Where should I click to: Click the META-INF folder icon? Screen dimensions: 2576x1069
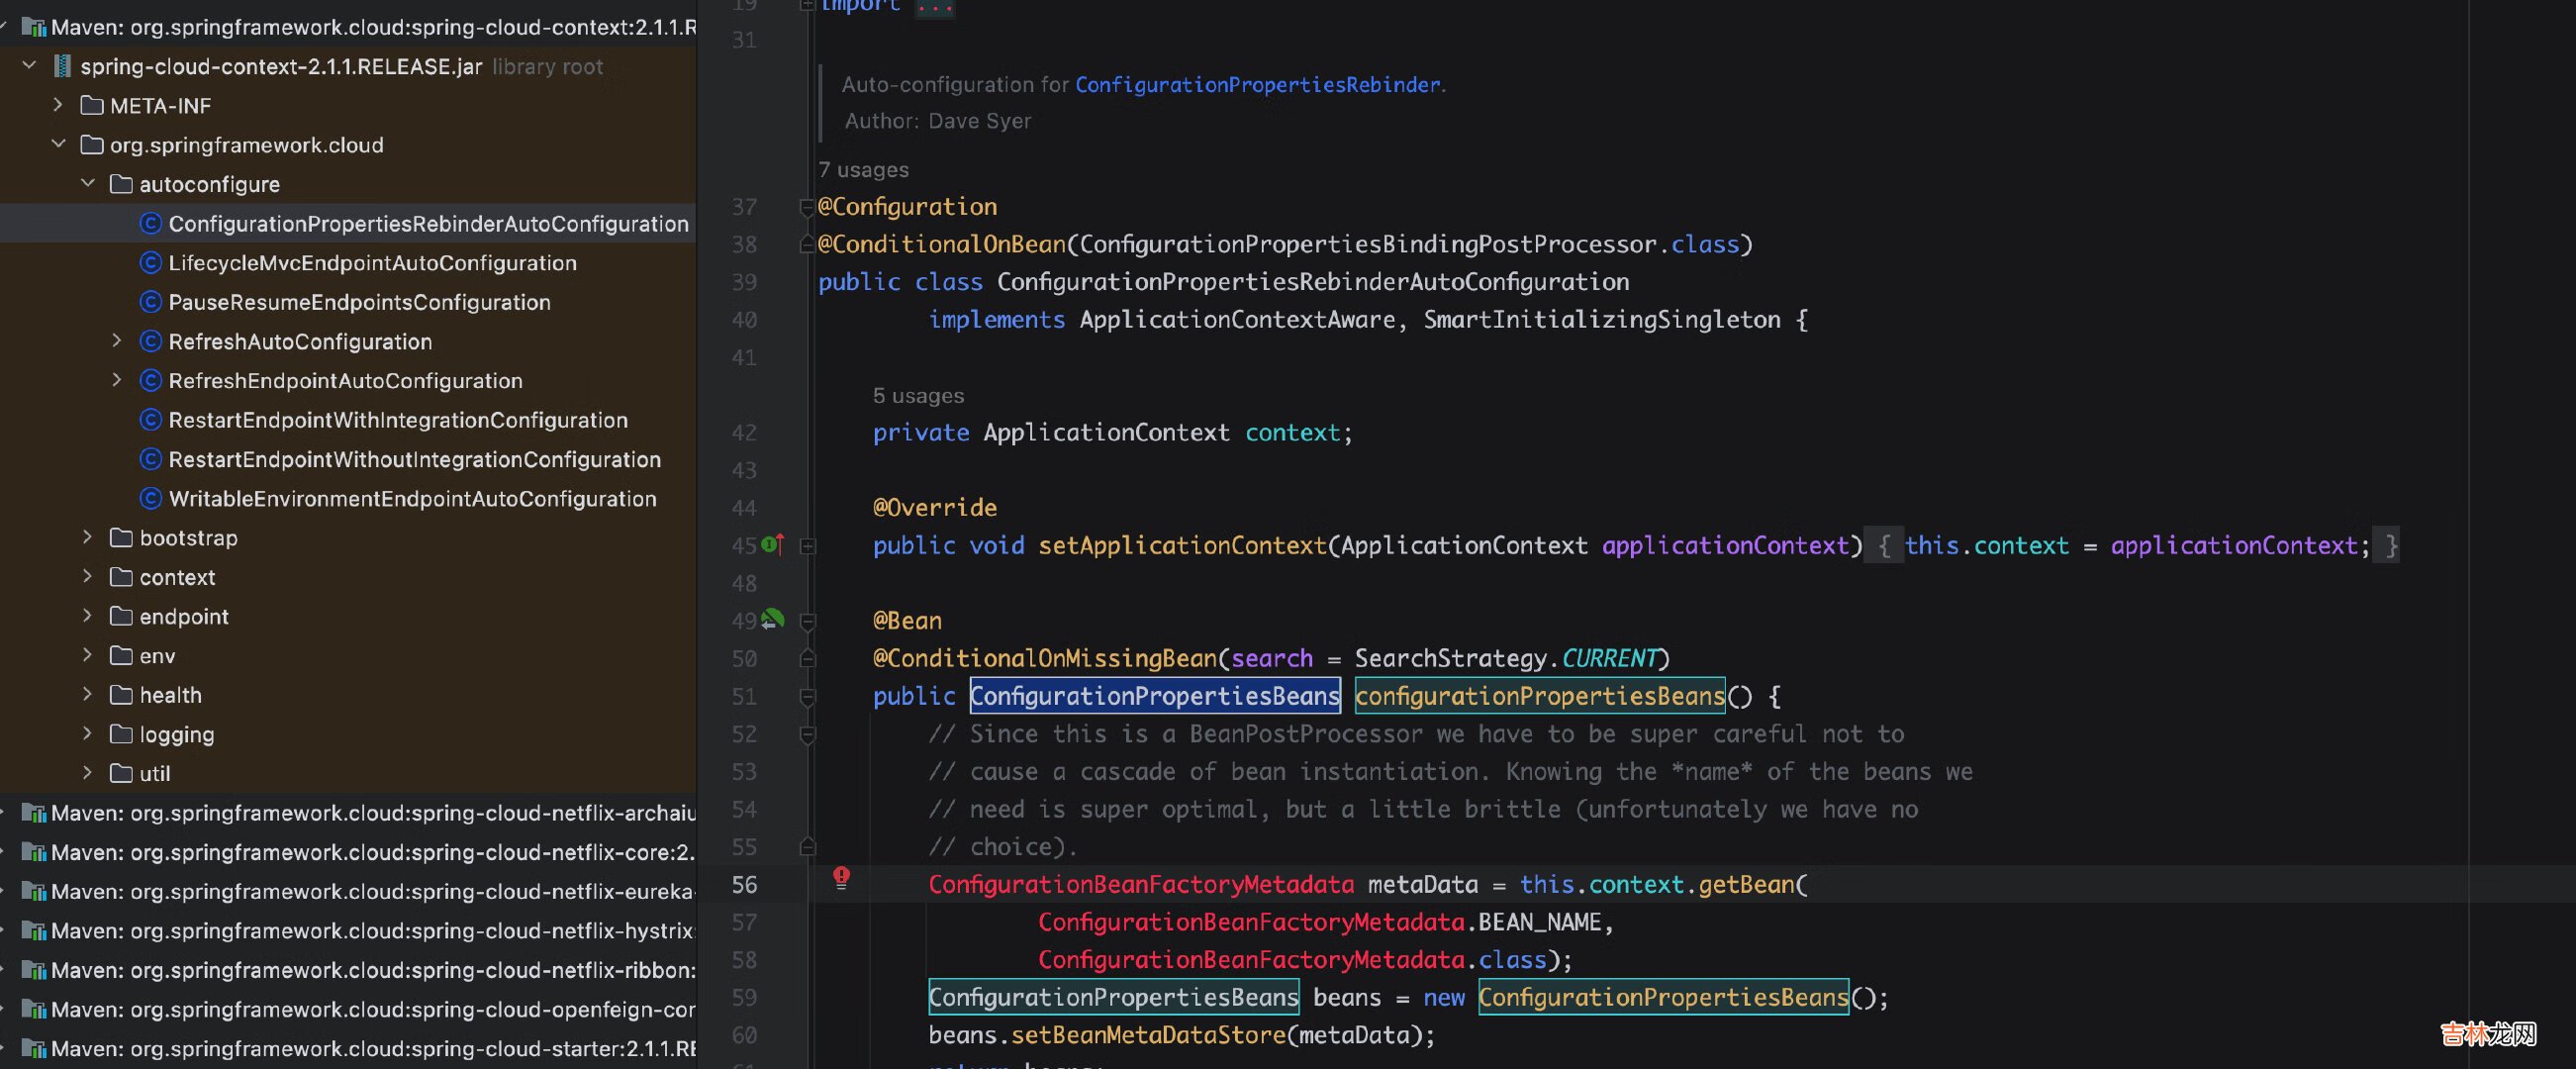92,105
